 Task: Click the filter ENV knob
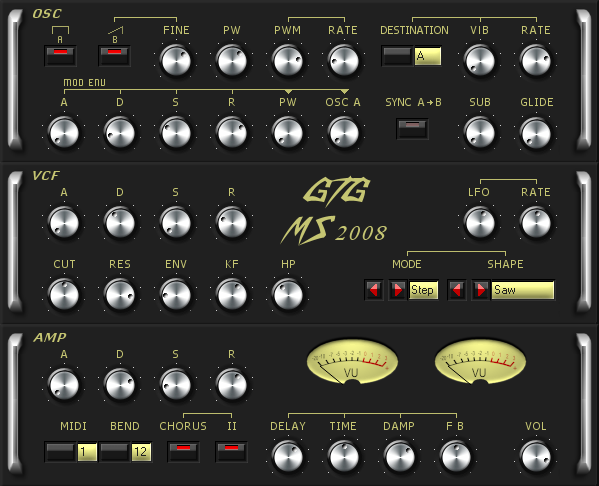tap(176, 295)
